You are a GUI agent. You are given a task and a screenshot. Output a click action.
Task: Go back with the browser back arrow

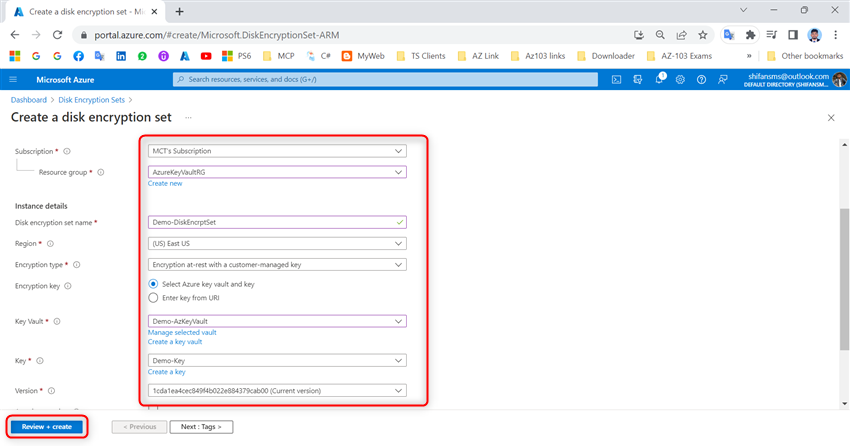tap(15, 35)
